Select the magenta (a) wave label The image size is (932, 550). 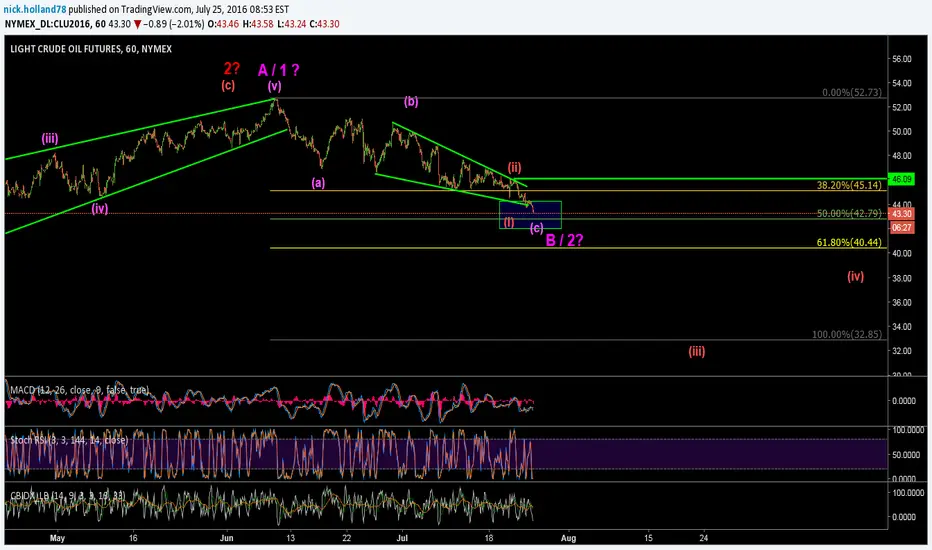click(319, 183)
